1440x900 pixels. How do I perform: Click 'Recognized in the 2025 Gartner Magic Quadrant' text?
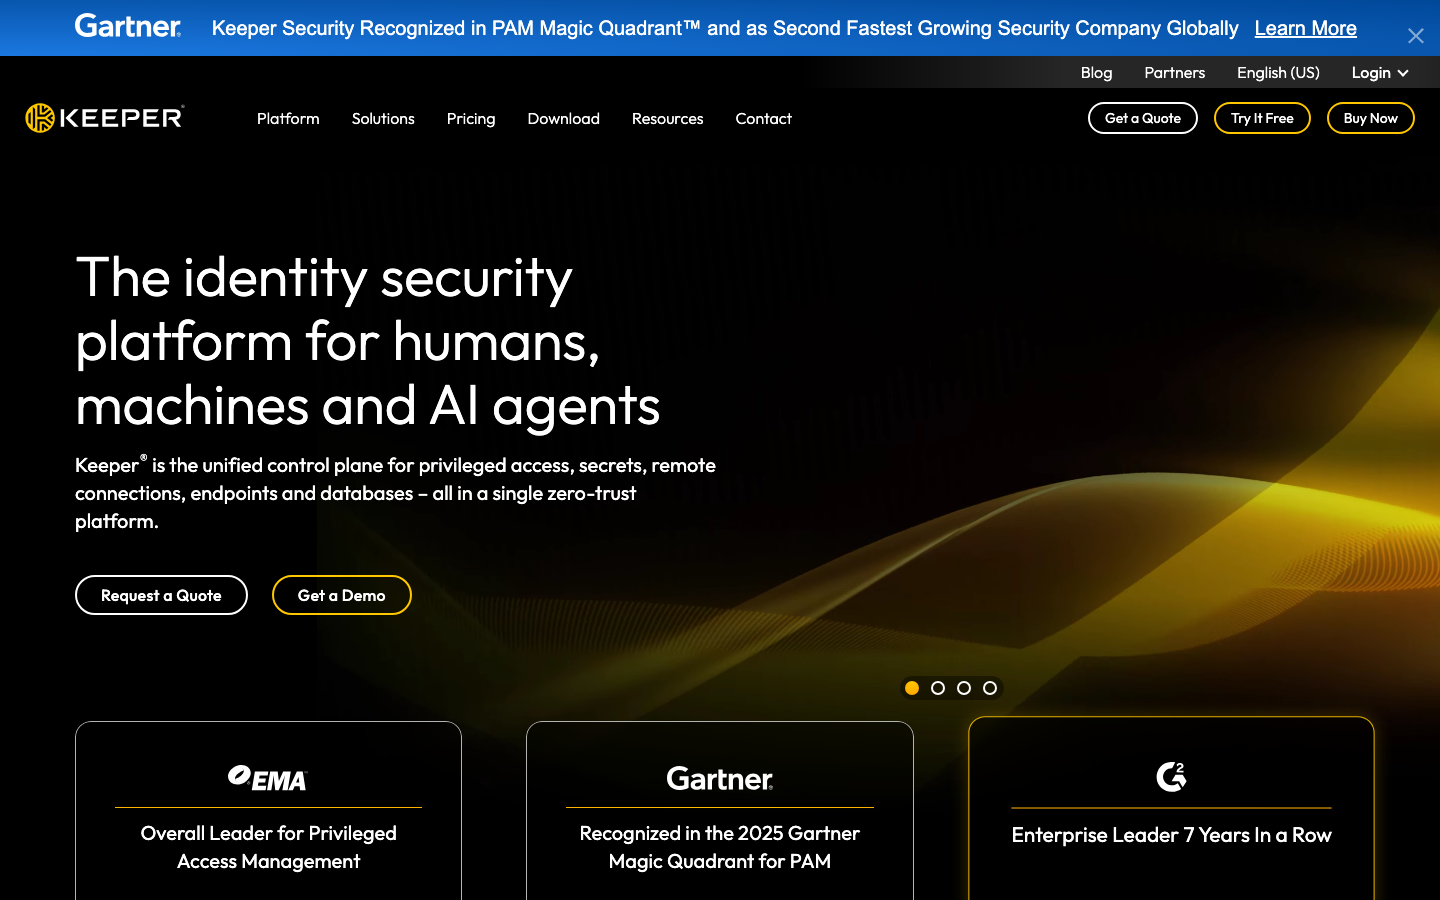click(720, 847)
